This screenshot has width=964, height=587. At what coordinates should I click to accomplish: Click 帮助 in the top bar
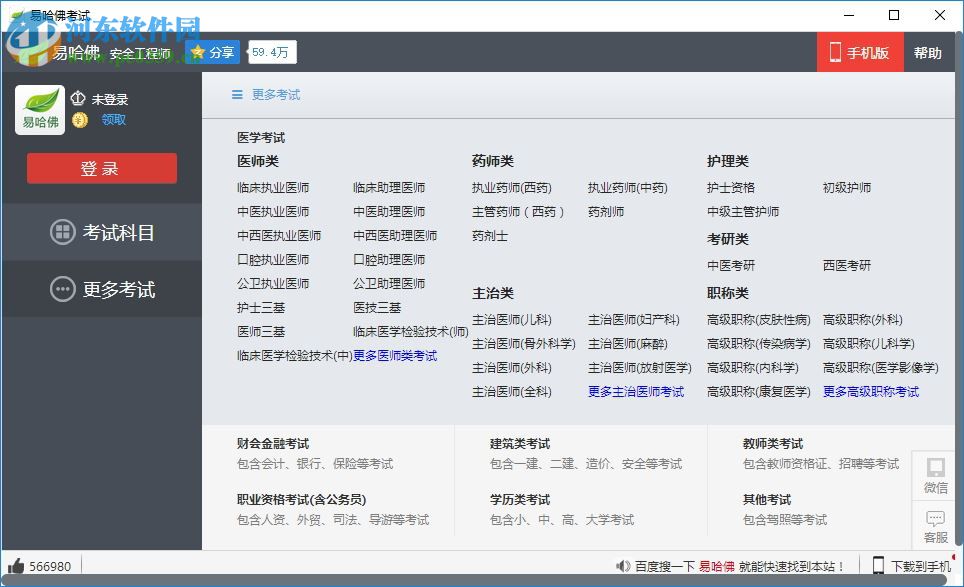929,52
